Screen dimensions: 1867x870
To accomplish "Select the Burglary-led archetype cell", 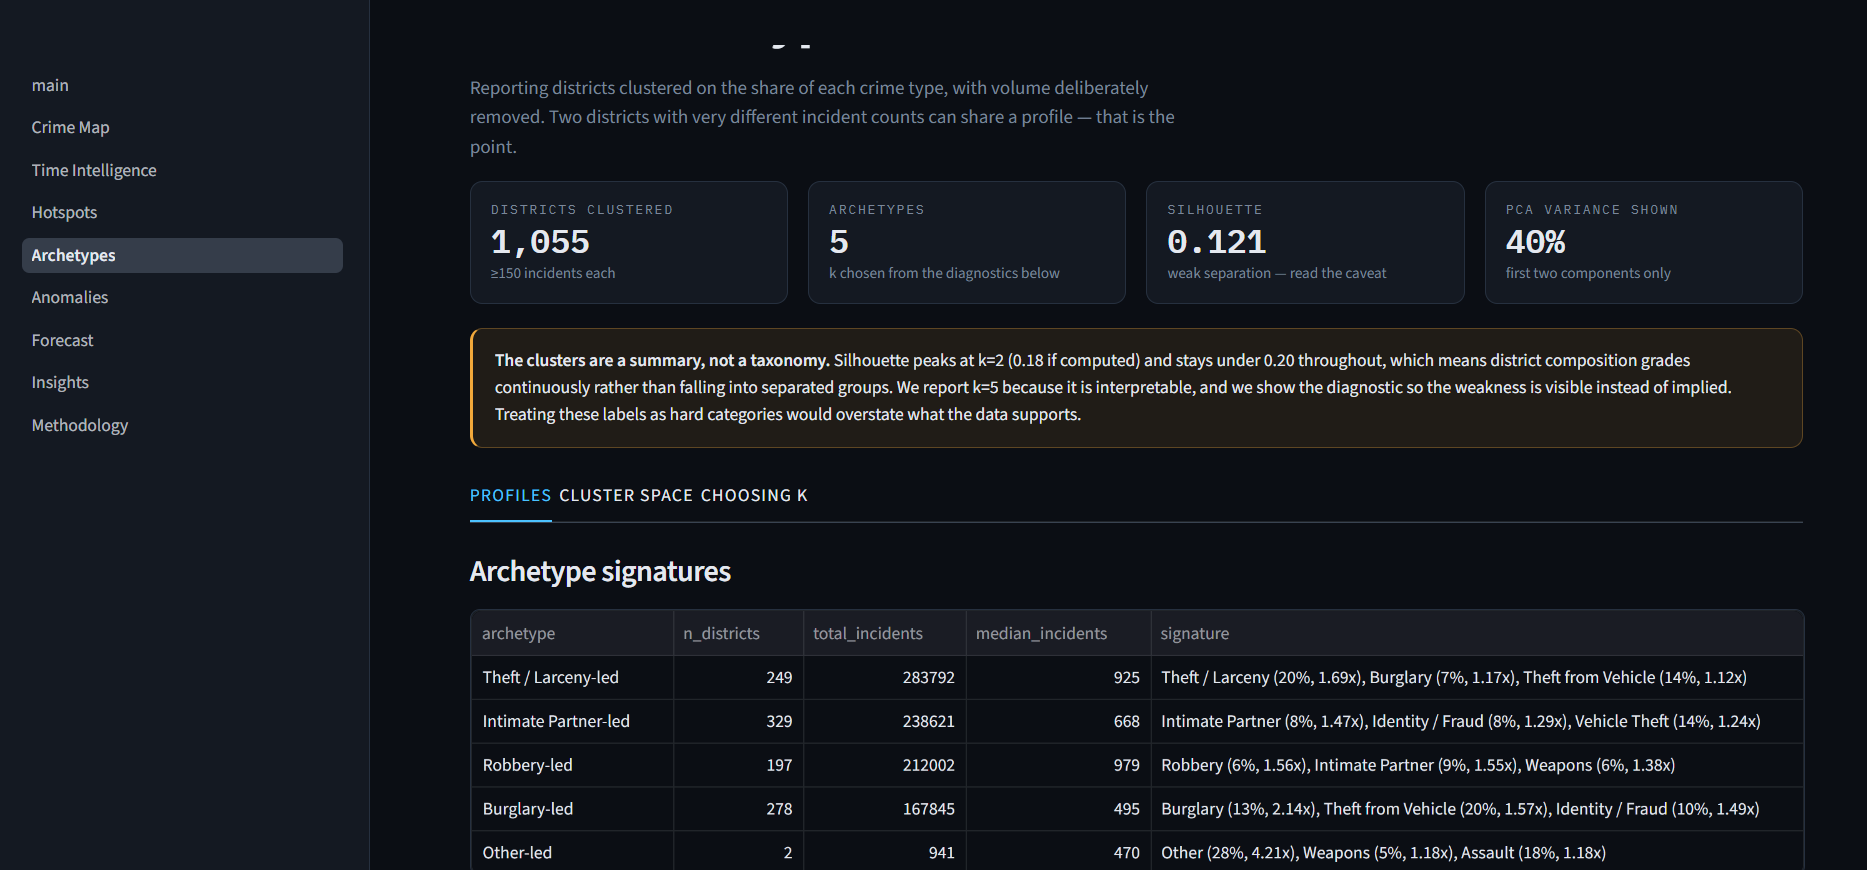I will pyautogui.click(x=572, y=809).
